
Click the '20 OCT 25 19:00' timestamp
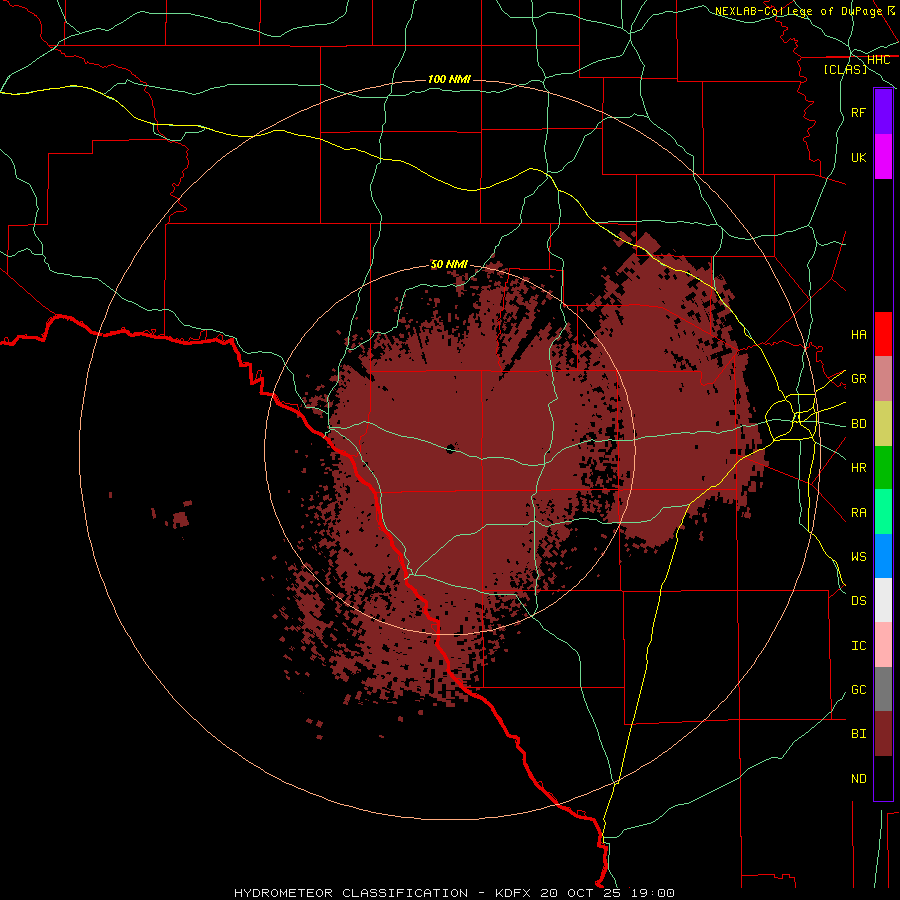(x=607, y=893)
